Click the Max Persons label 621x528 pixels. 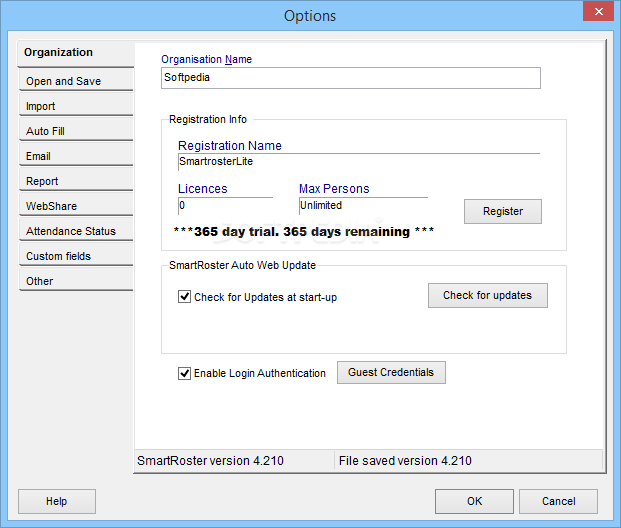pos(334,189)
